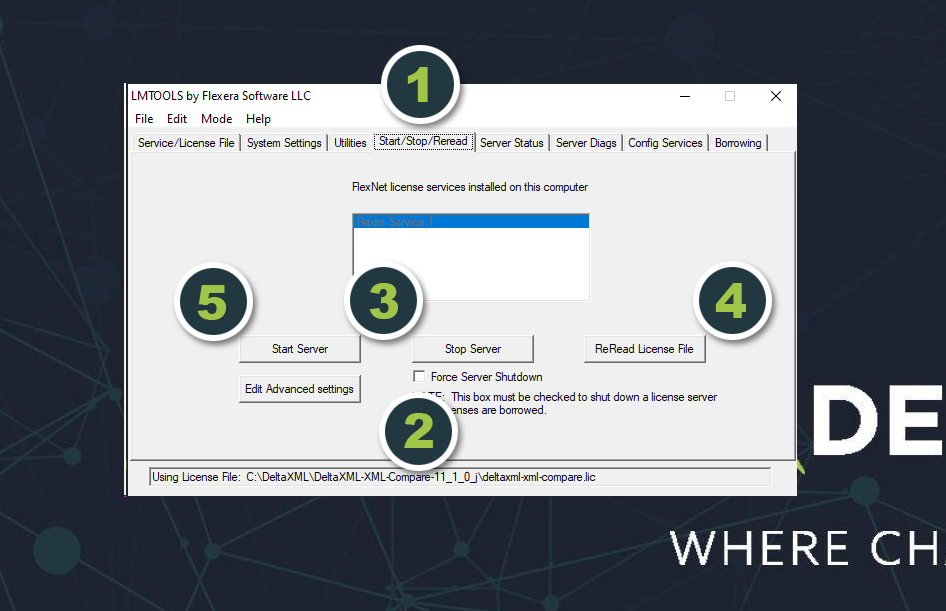Switch to the Service/License File tab

pos(186,143)
